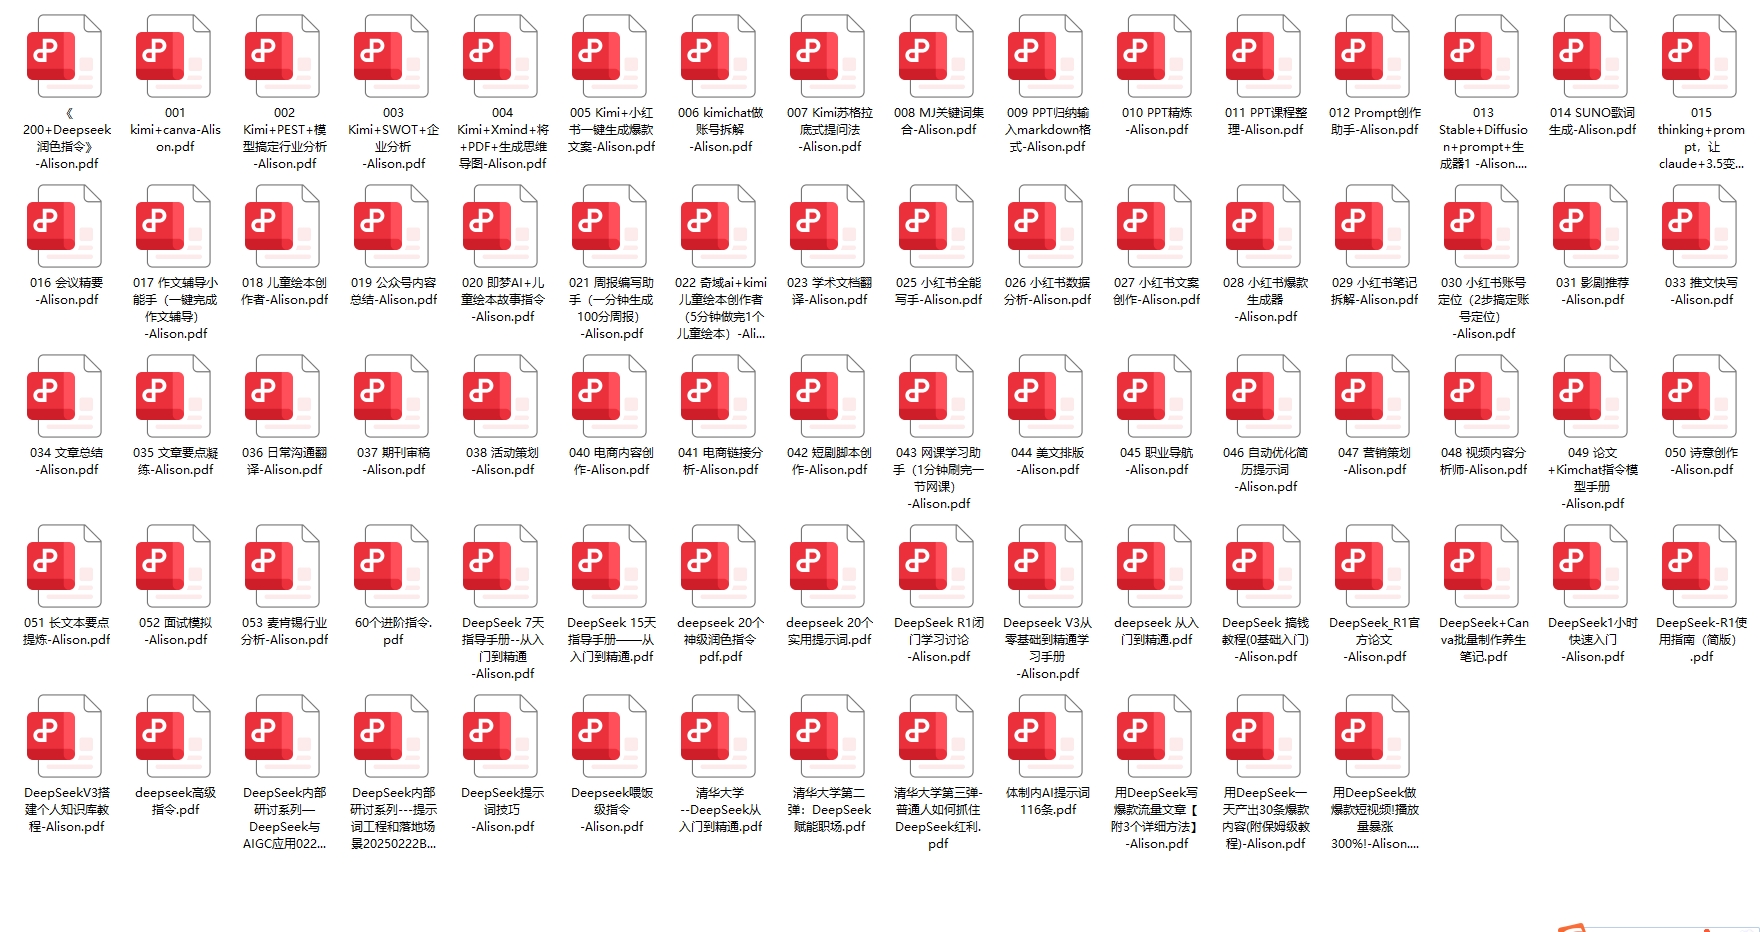1760x932 pixels.
Task: Select the 052 面试模拟 PDF icon
Action: (x=173, y=566)
